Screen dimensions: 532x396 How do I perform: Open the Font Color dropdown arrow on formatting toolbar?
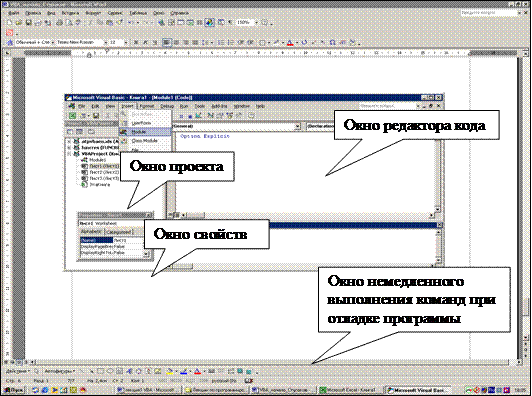[297, 42]
